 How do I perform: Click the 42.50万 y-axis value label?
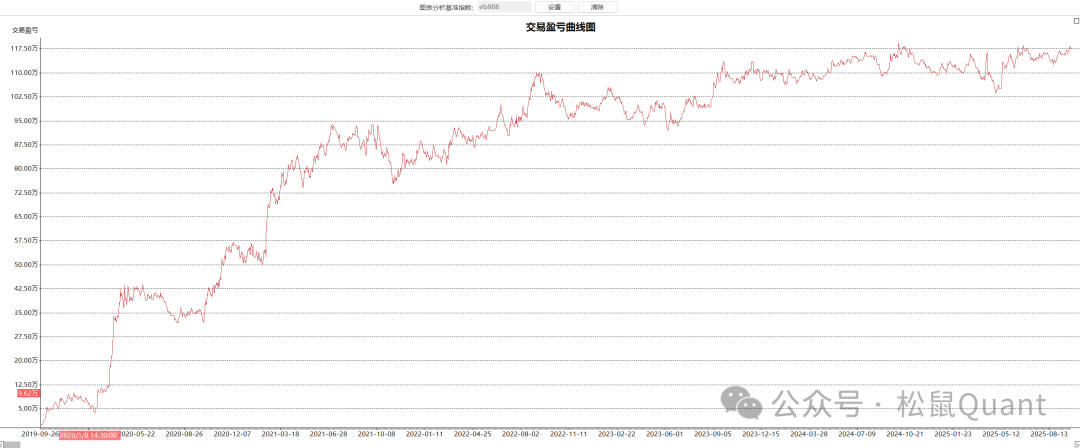[x=25, y=288]
